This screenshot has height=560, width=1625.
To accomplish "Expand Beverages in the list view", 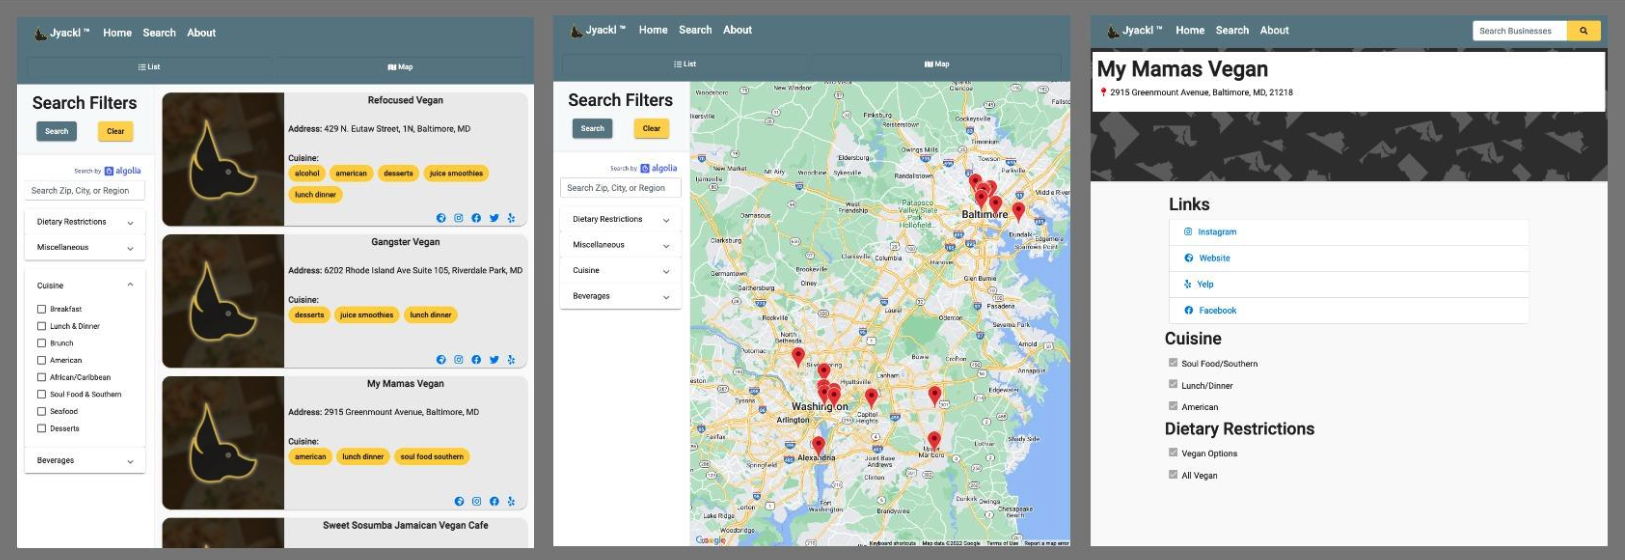I will (85, 460).
